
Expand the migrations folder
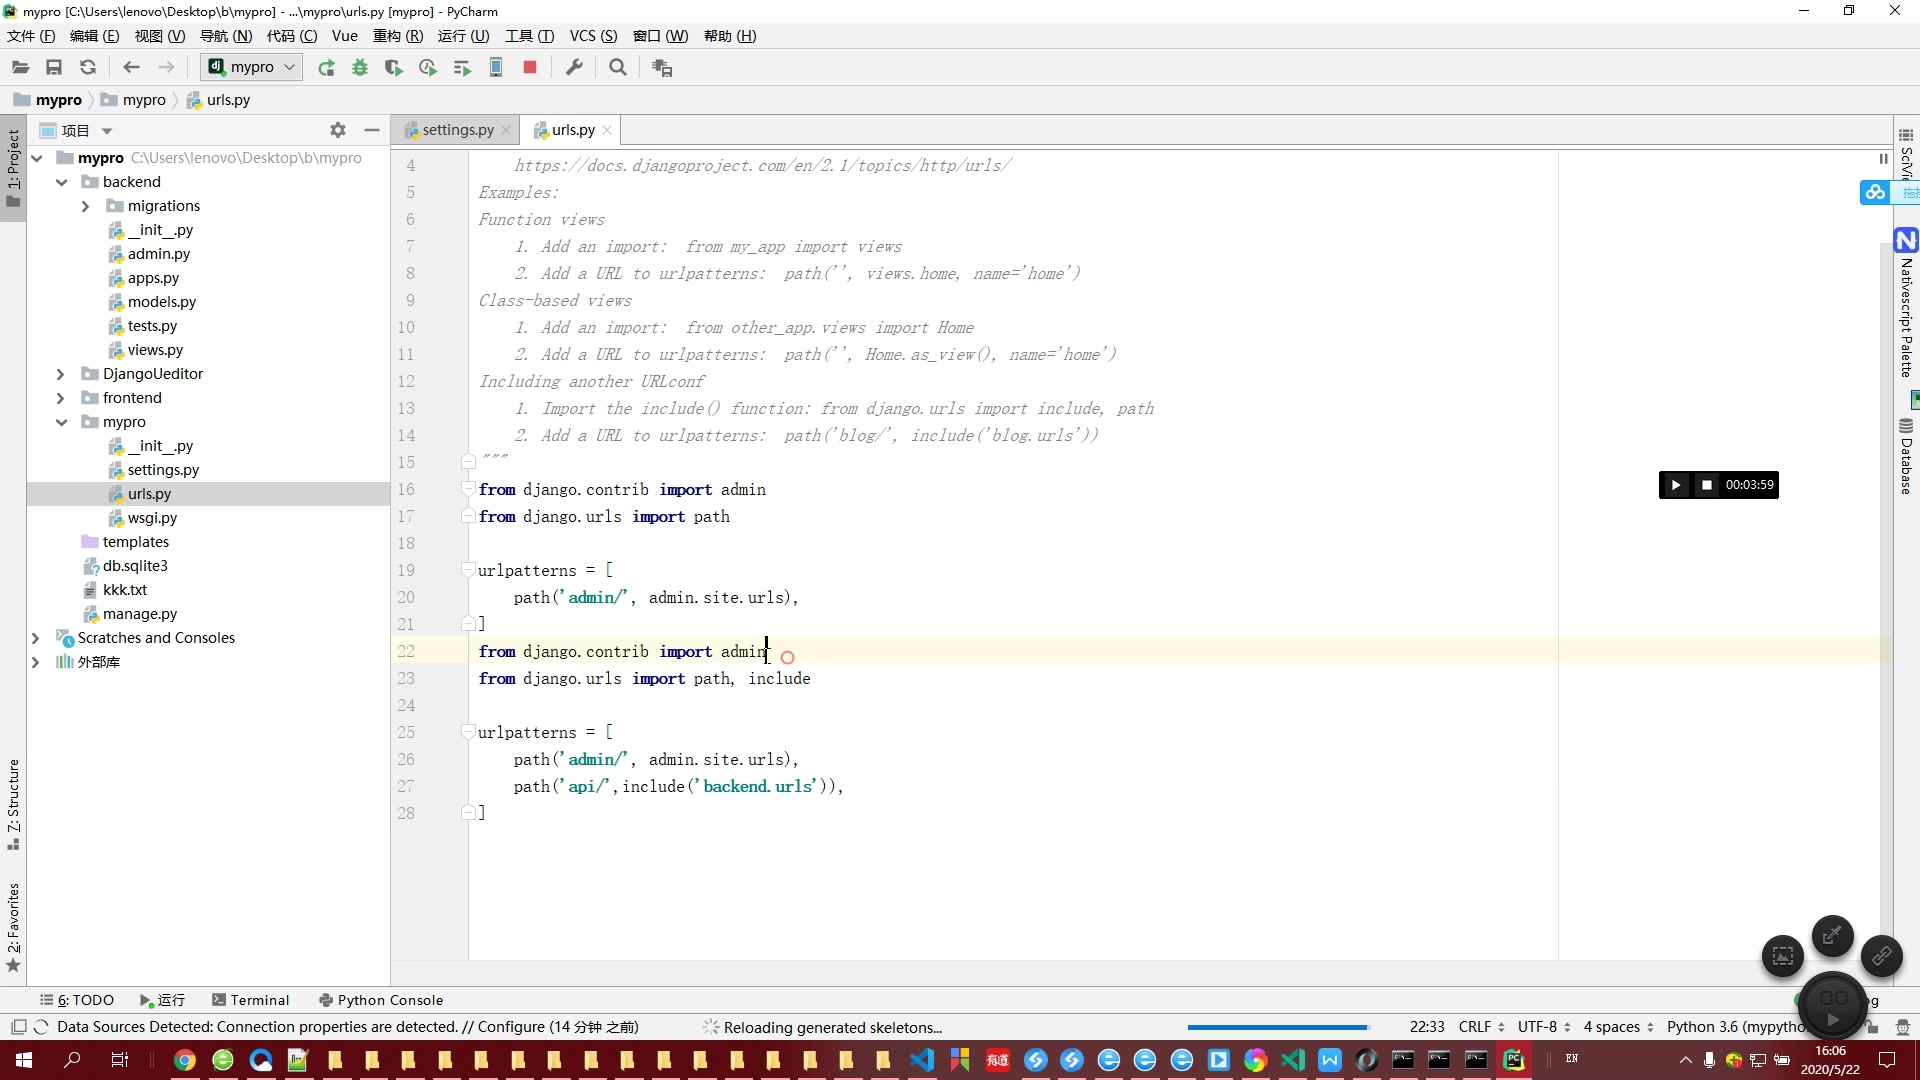(x=85, y=206)
